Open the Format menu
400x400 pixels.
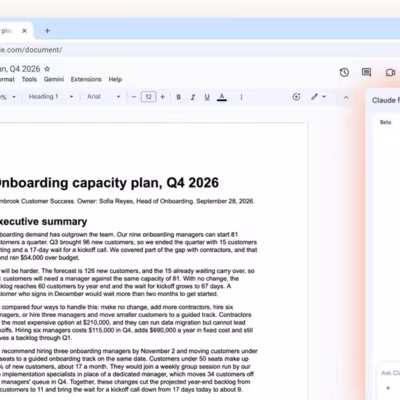[x=7, y=79]
